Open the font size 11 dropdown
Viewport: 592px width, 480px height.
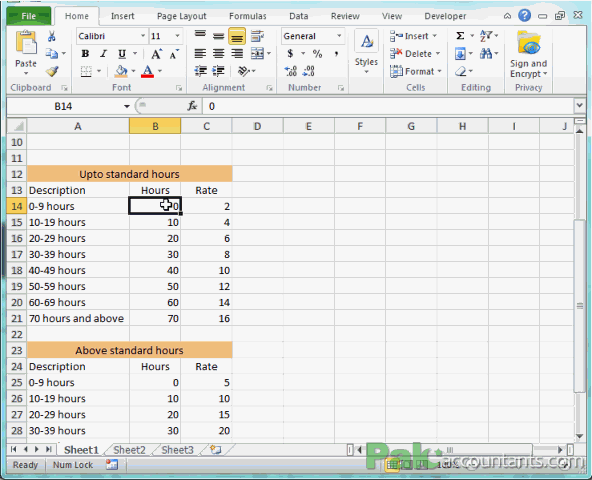[x=177, y=36]
